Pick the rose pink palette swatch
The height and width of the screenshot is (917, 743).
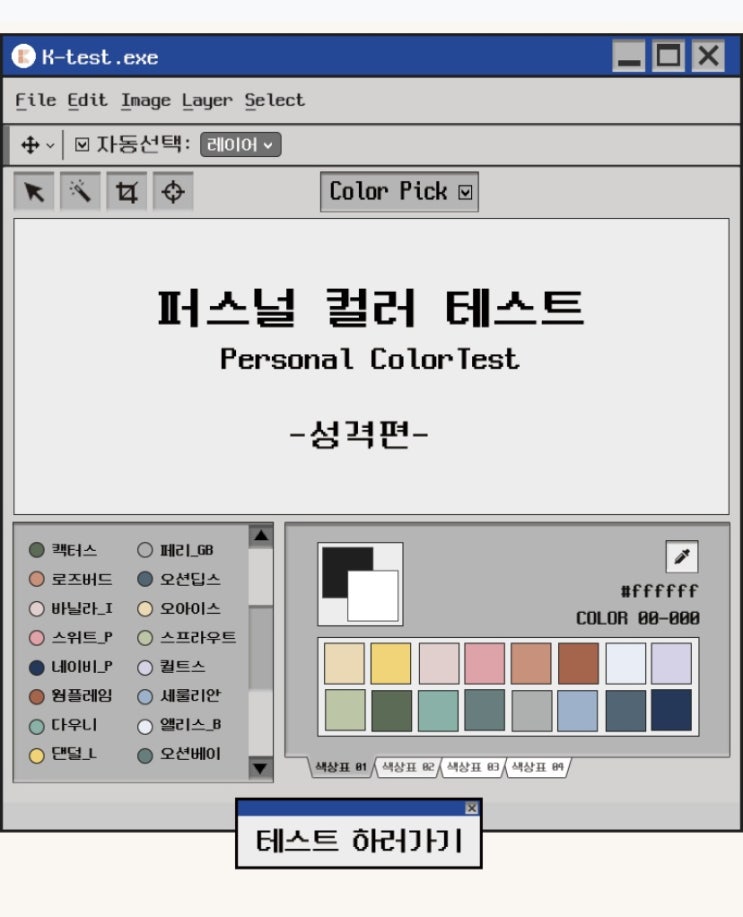tap(484, 663)
